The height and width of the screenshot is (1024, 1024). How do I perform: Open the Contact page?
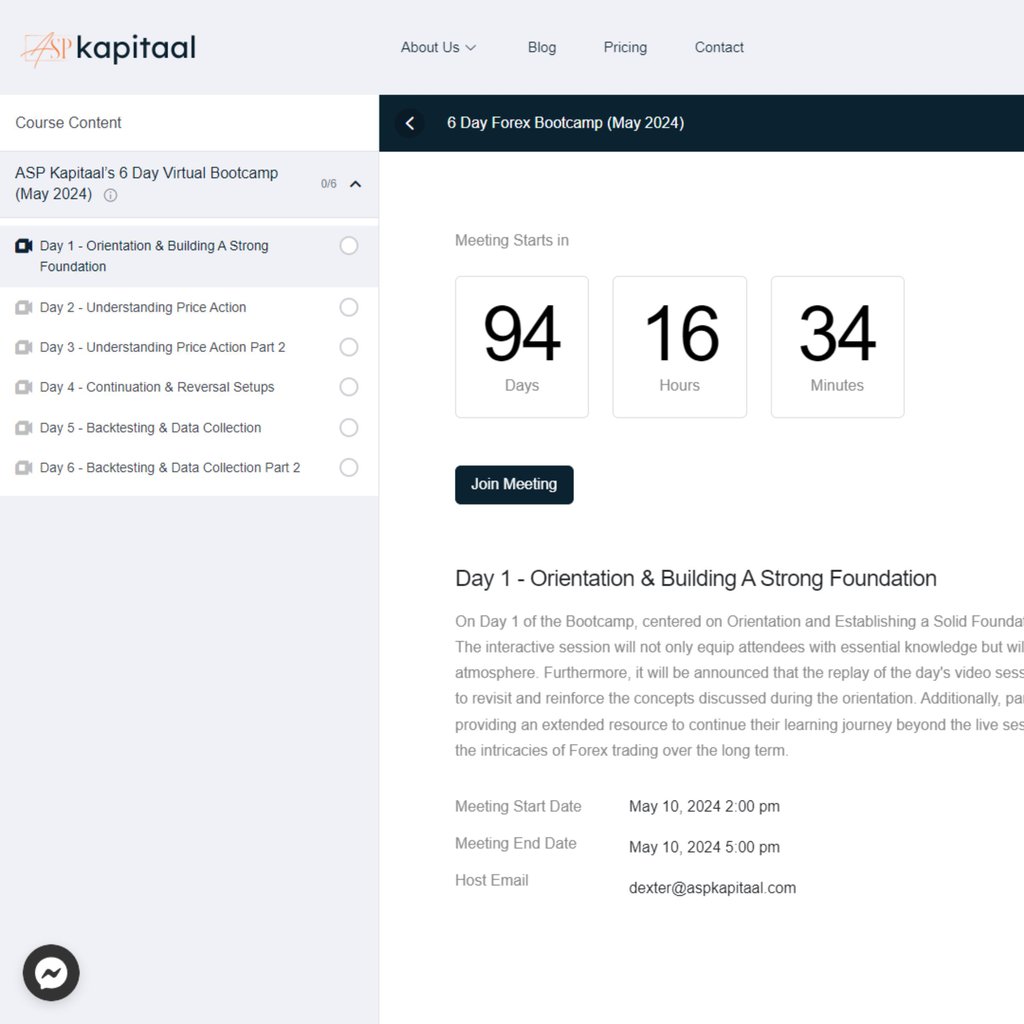[x=719, y=48]
